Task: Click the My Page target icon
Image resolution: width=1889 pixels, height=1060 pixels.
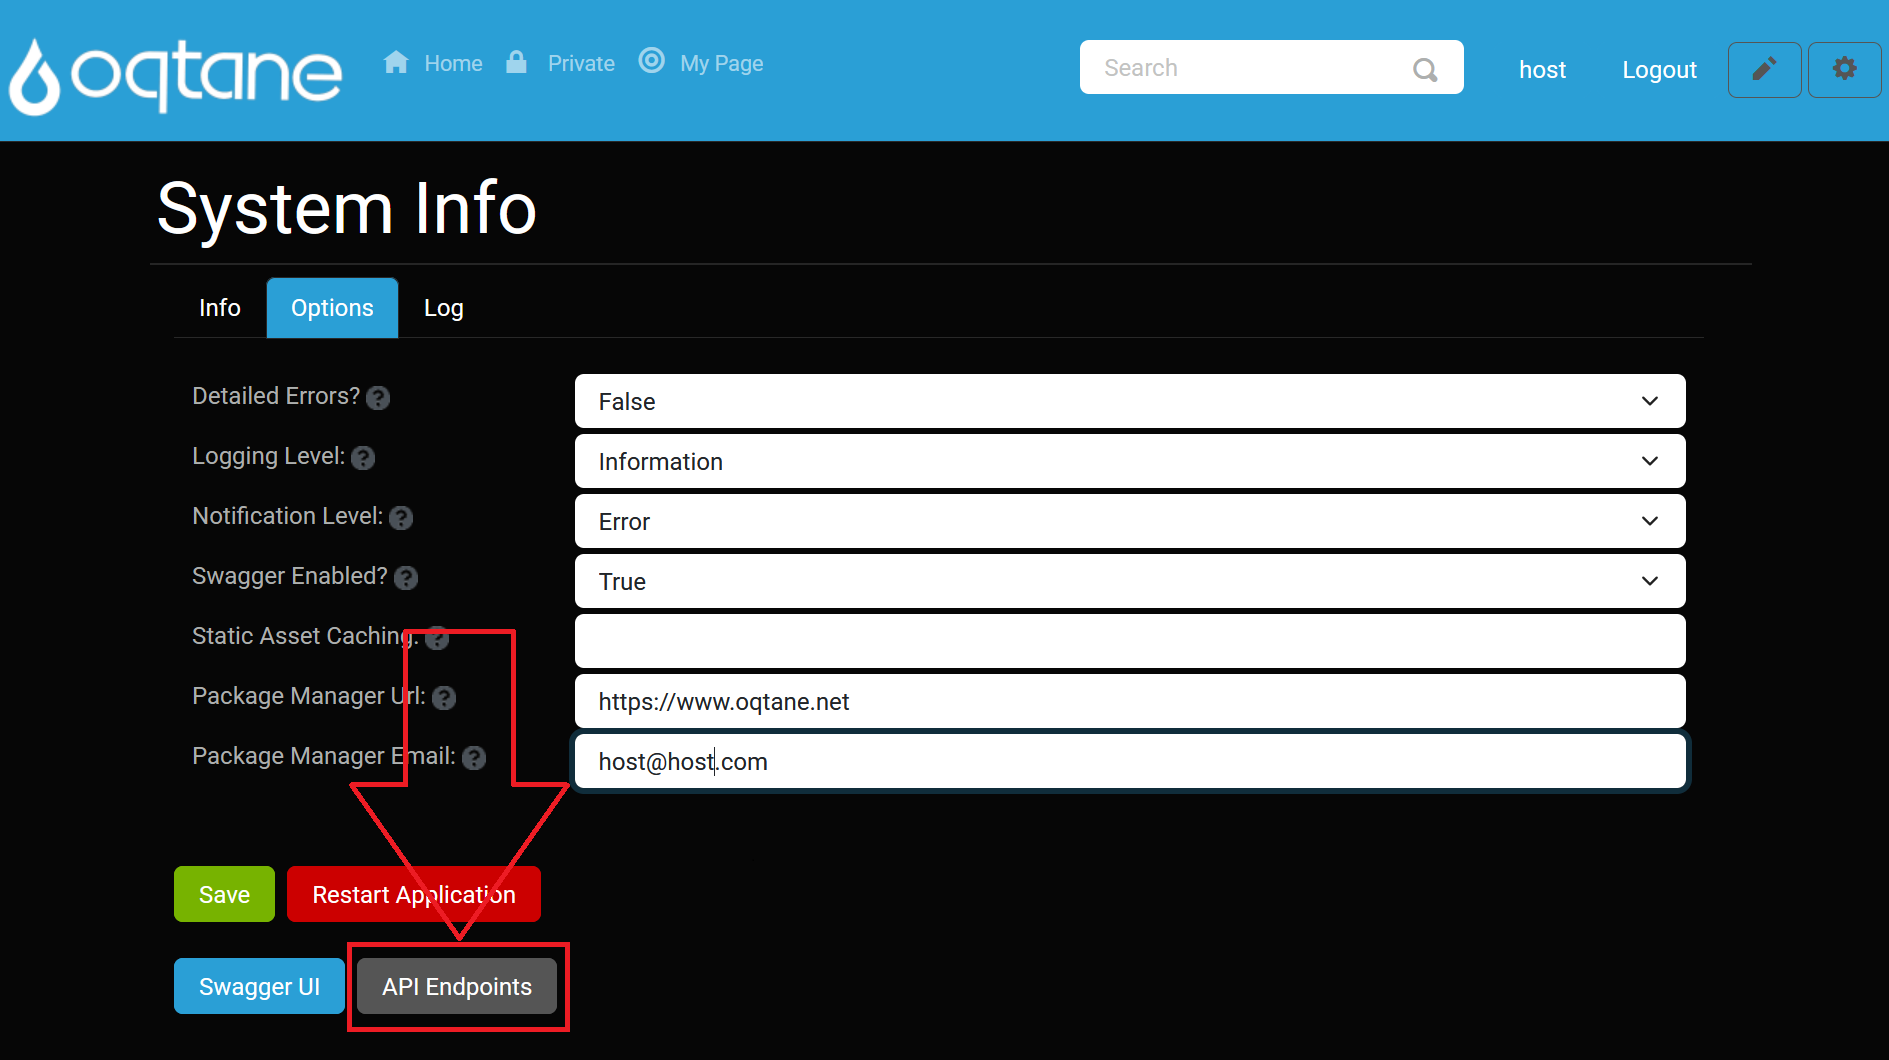Action: point(651,61)
